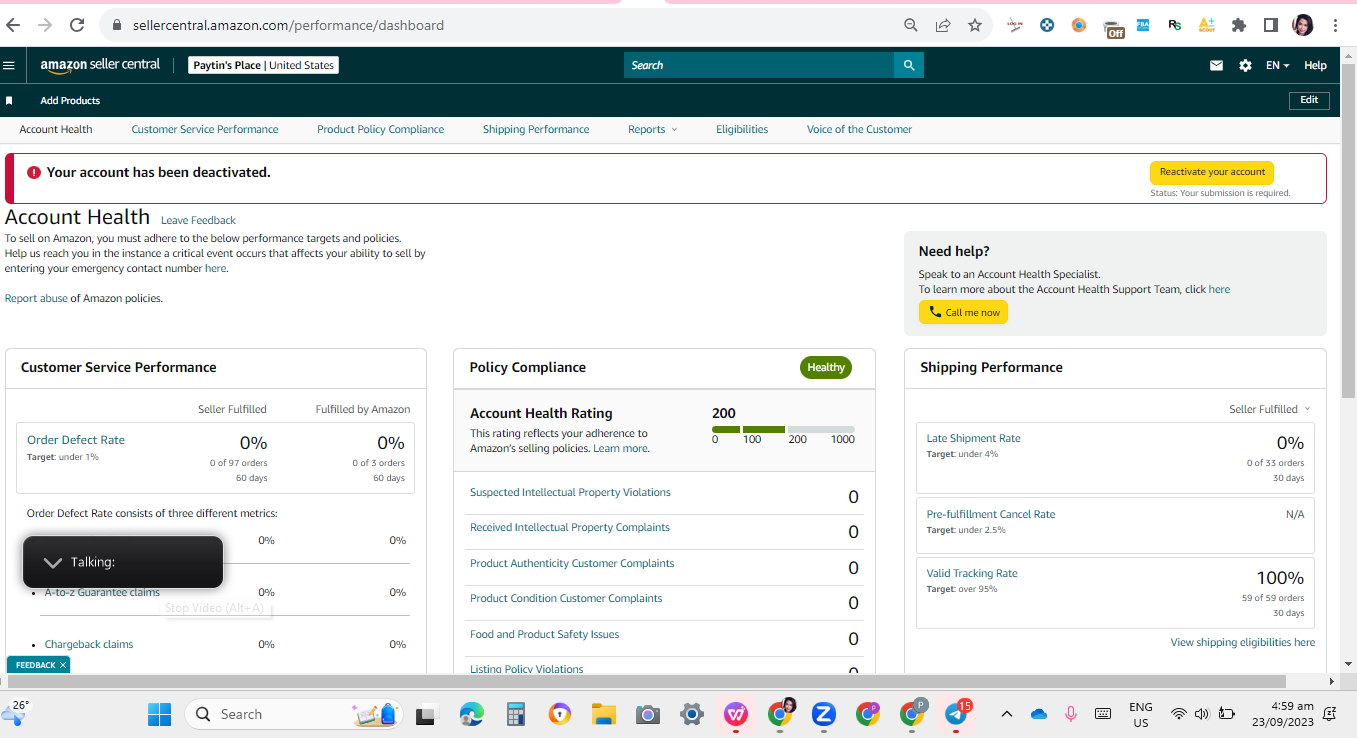
Task: Click the Call me now button
Action: pos(963,312)
